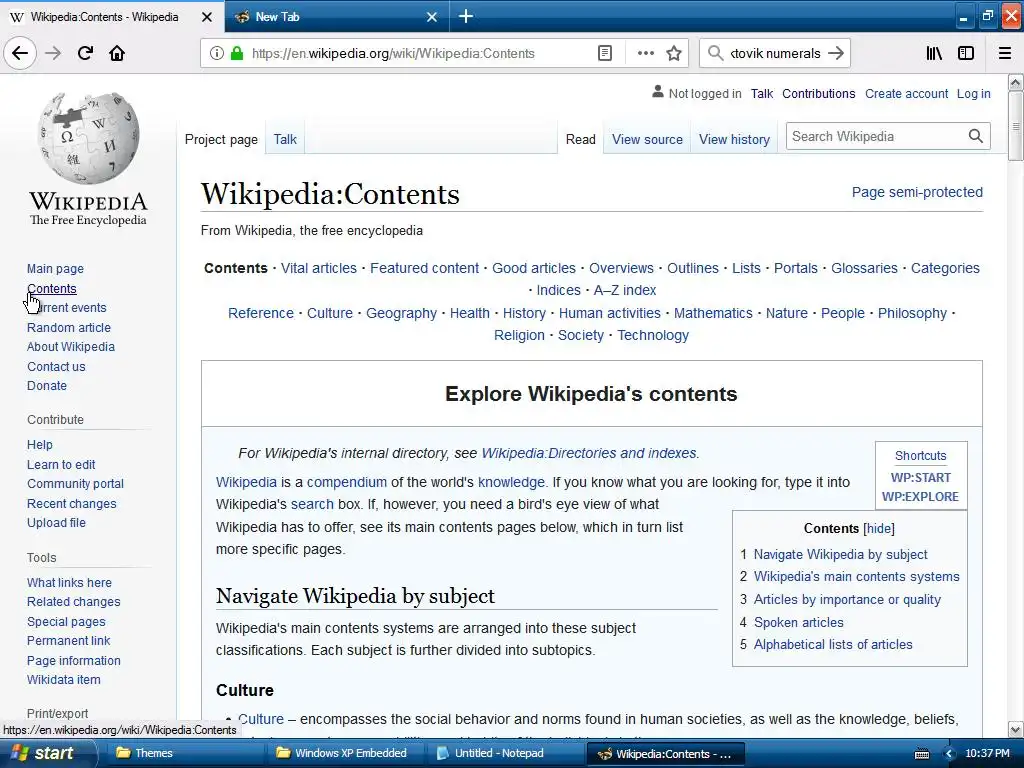This screenshot has width=1024, height=768.
Task: Open the Contributions link
Action: click(x=818, y=93)
